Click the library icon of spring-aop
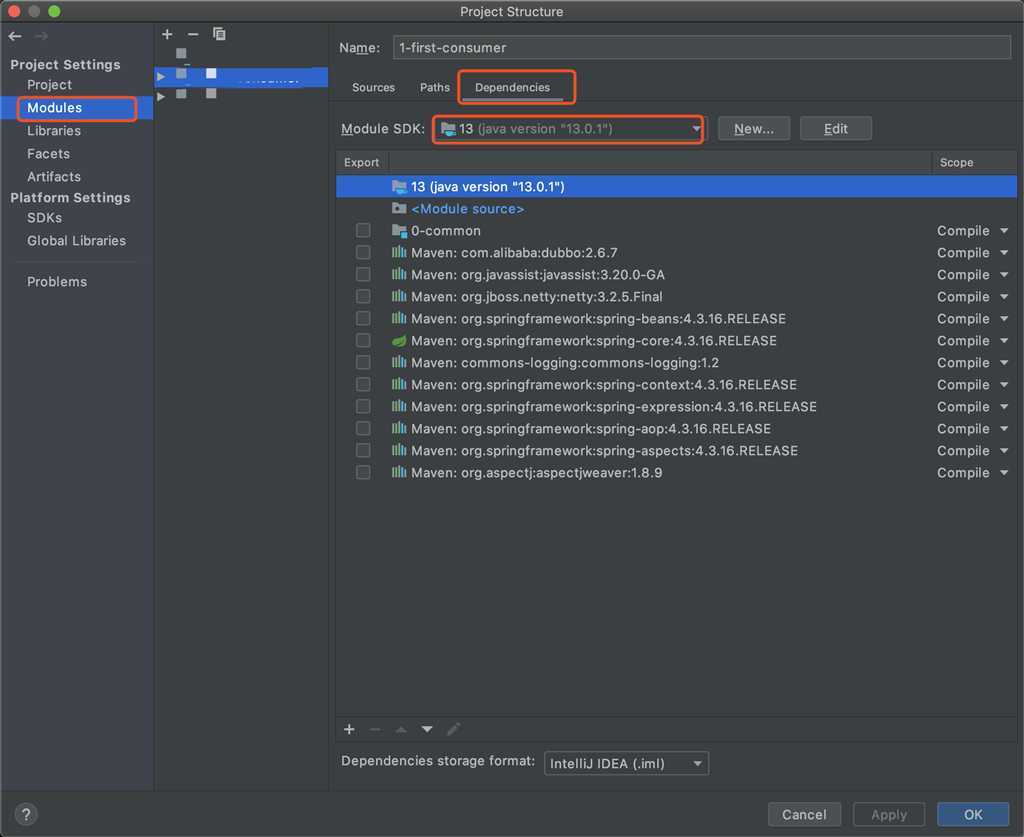The width and height of the screenshot is (1024, 837). click(x=399, y=428)
